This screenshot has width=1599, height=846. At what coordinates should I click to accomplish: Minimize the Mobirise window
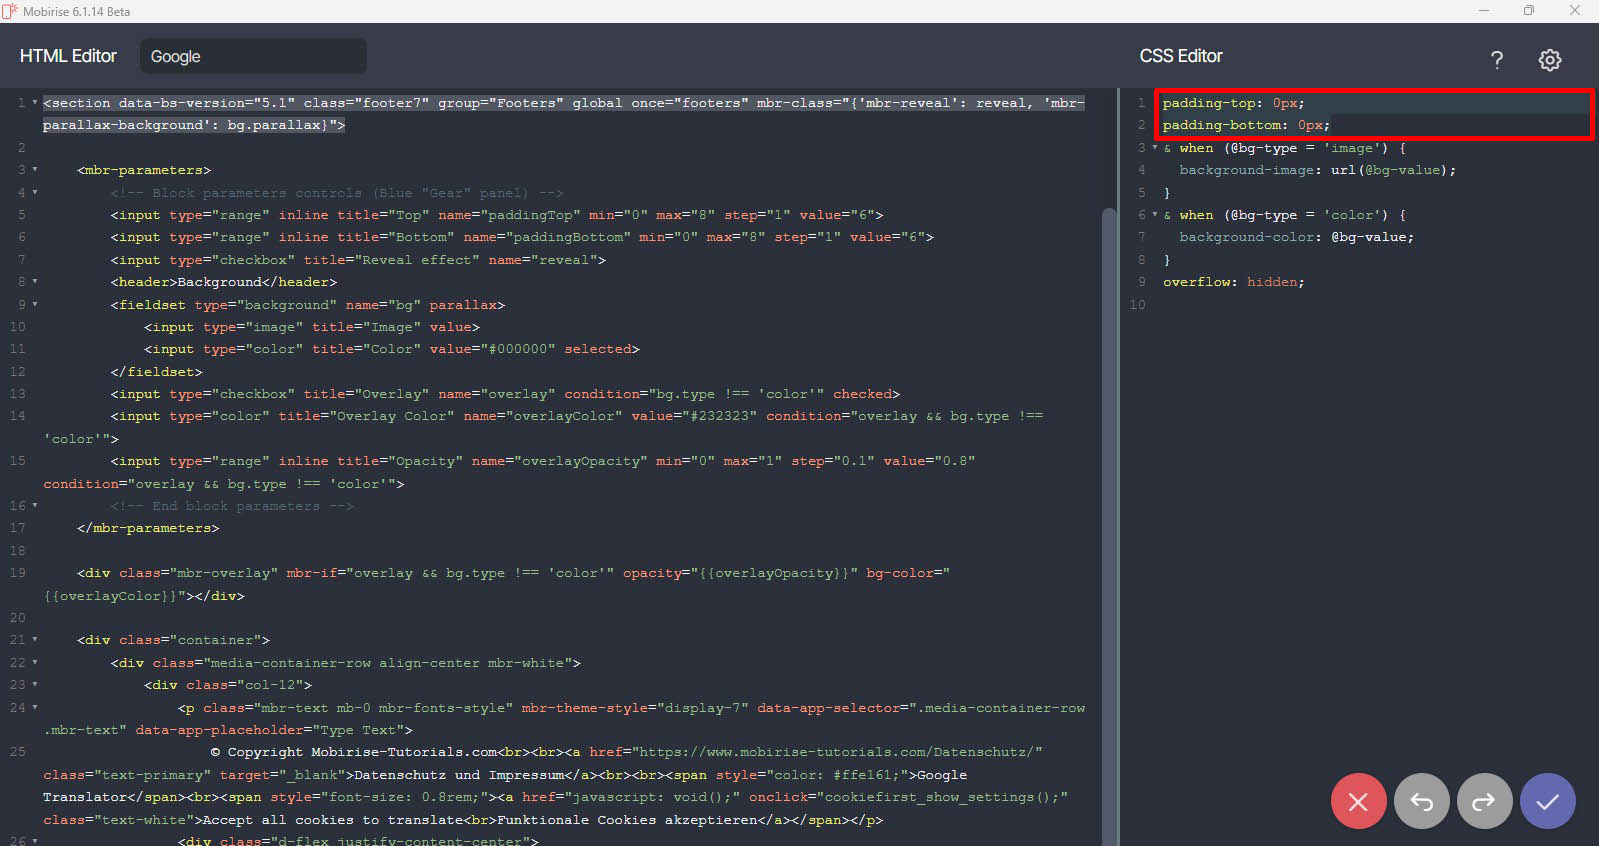click(1484, 11)
